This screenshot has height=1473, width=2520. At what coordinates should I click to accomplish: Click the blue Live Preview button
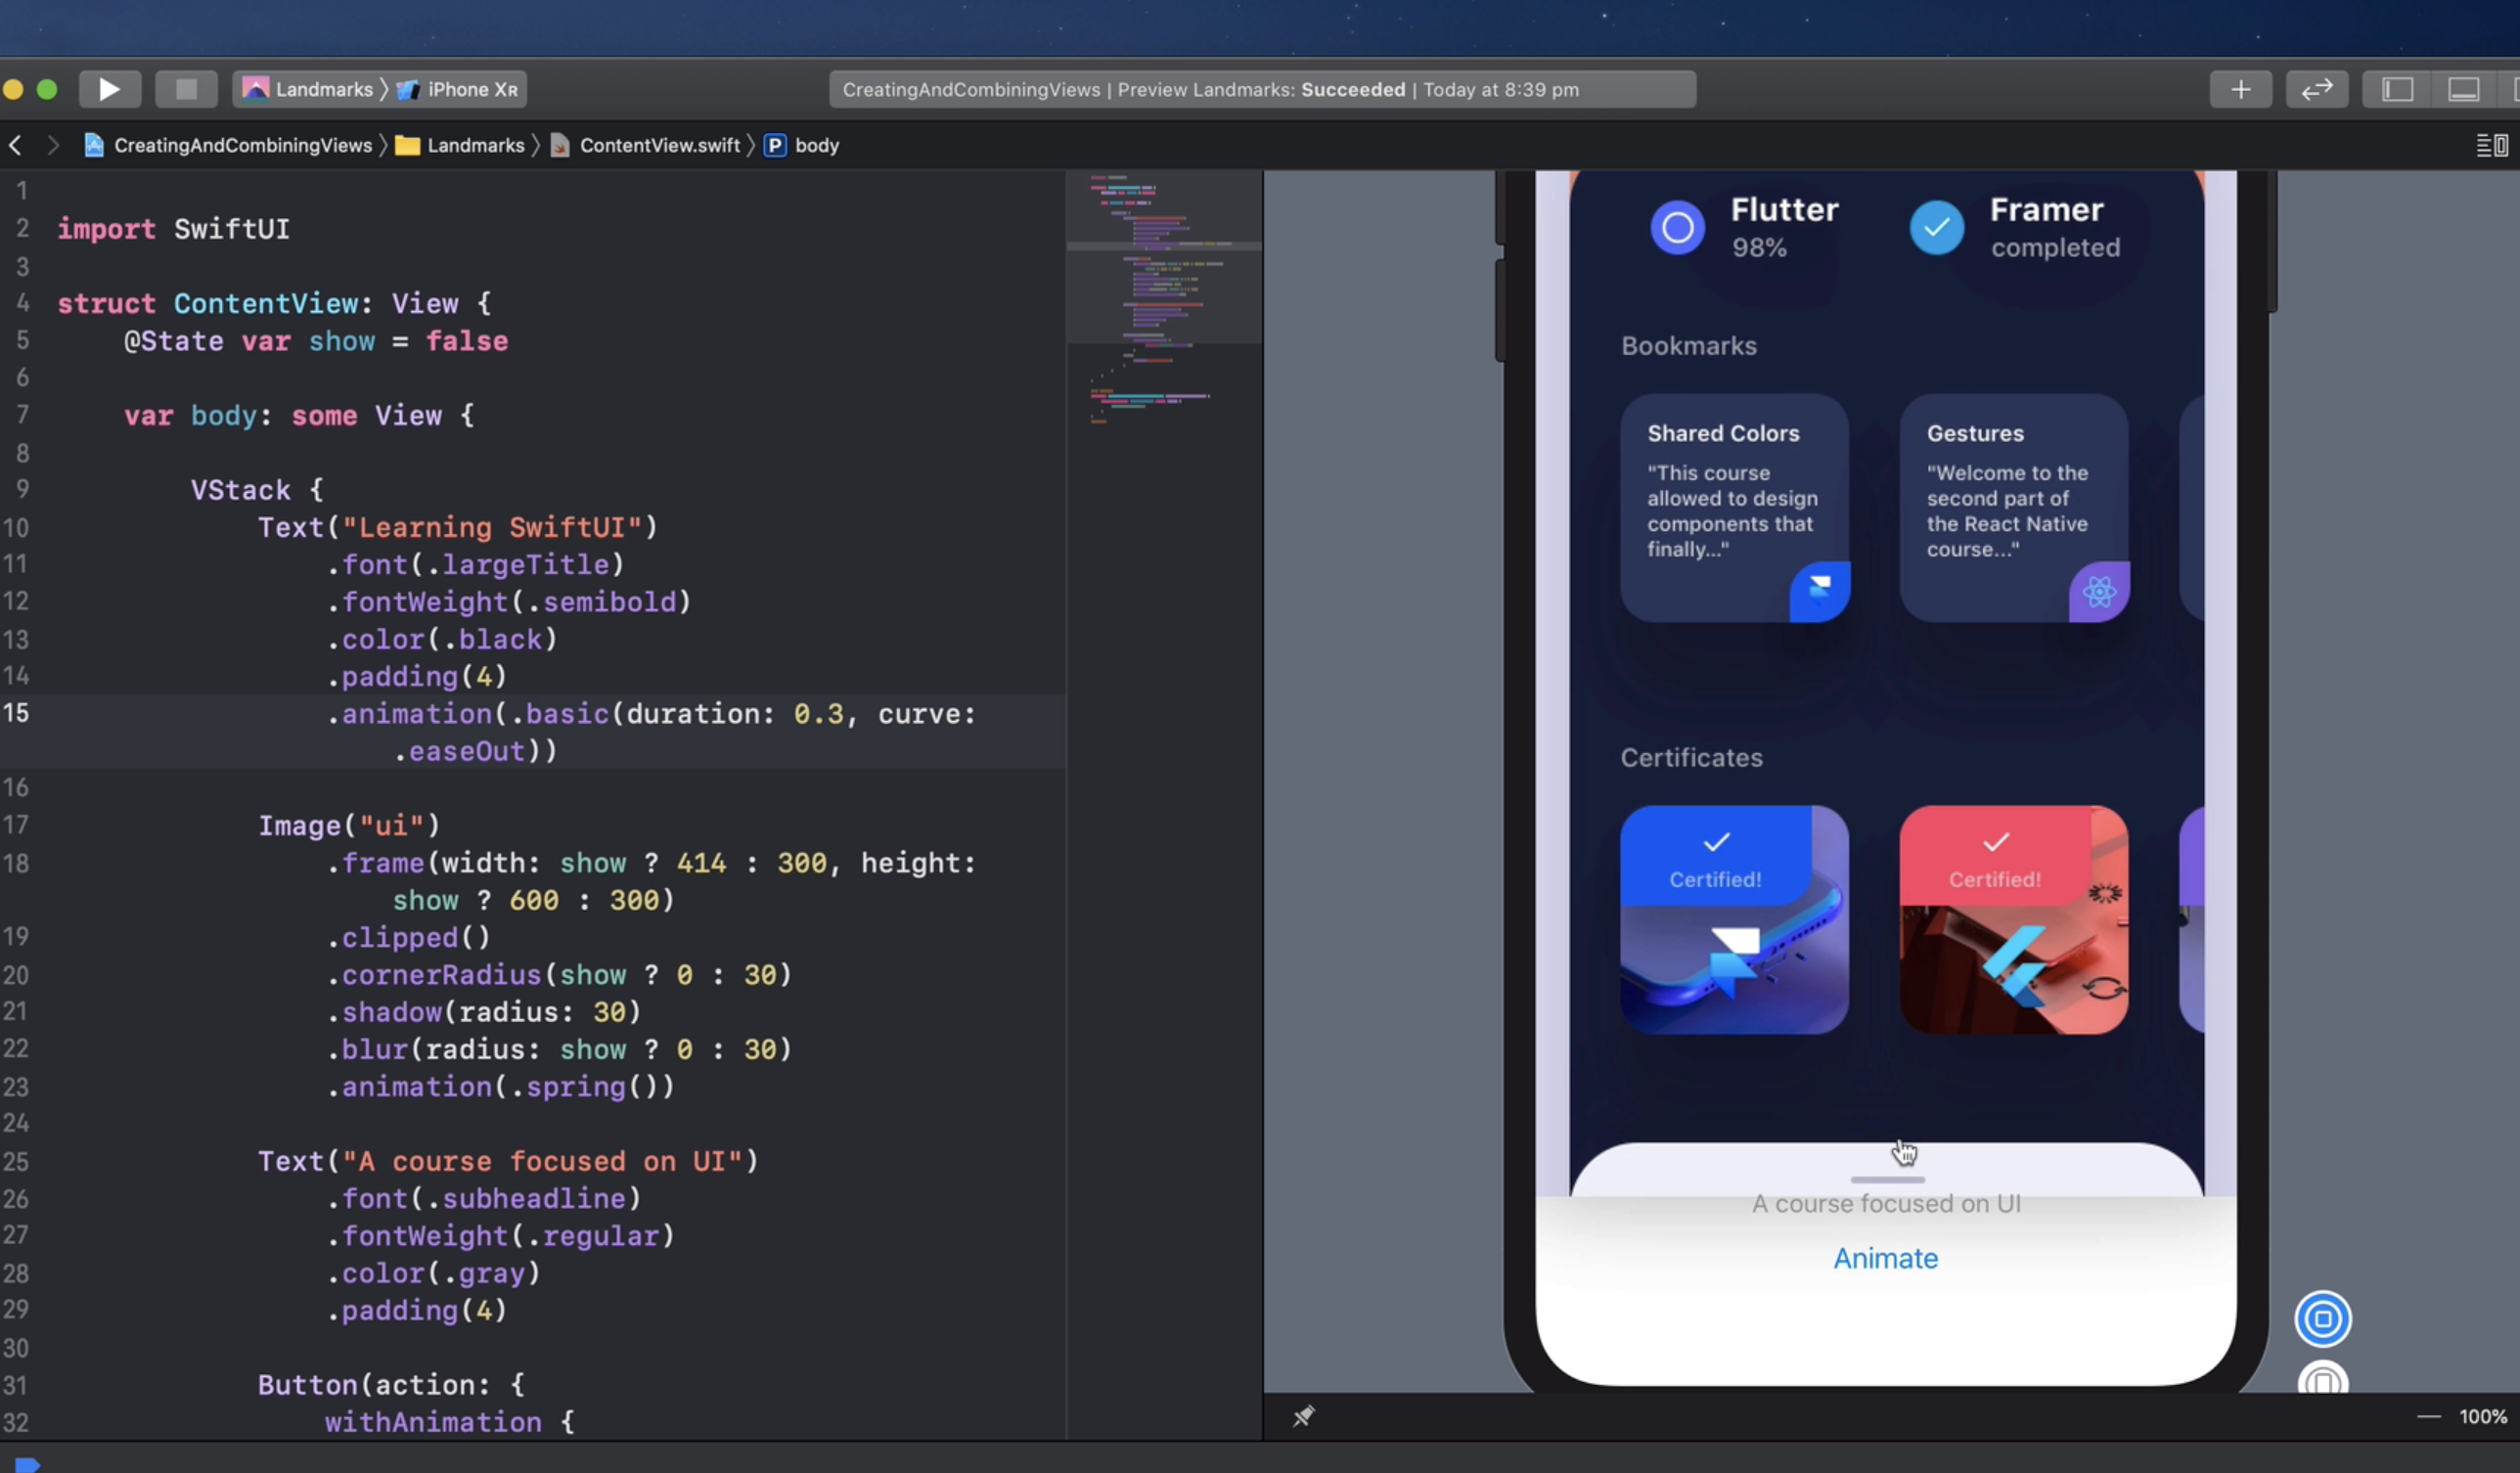point(2322,1318)
